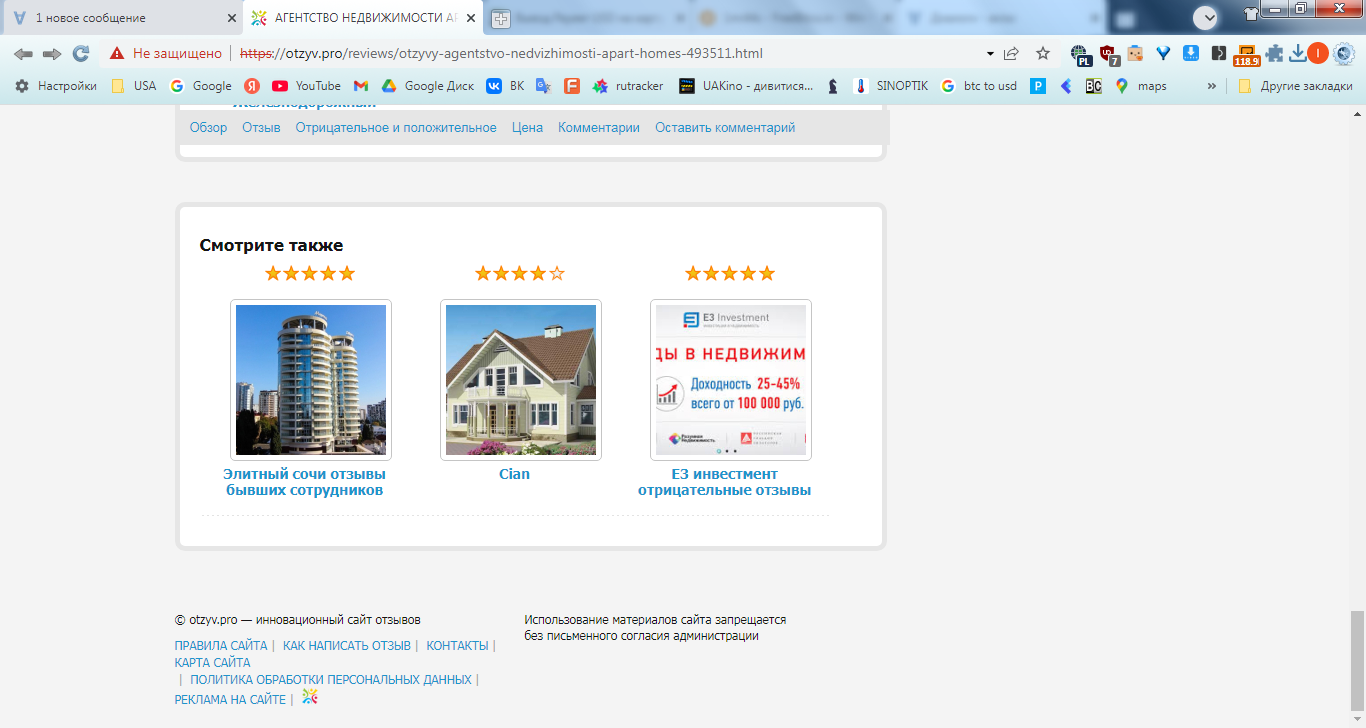Open 'Е3 инвестмент отрицательные отзывы' link
Viewport: 1366px width, 728px height.
pos(725,482)
